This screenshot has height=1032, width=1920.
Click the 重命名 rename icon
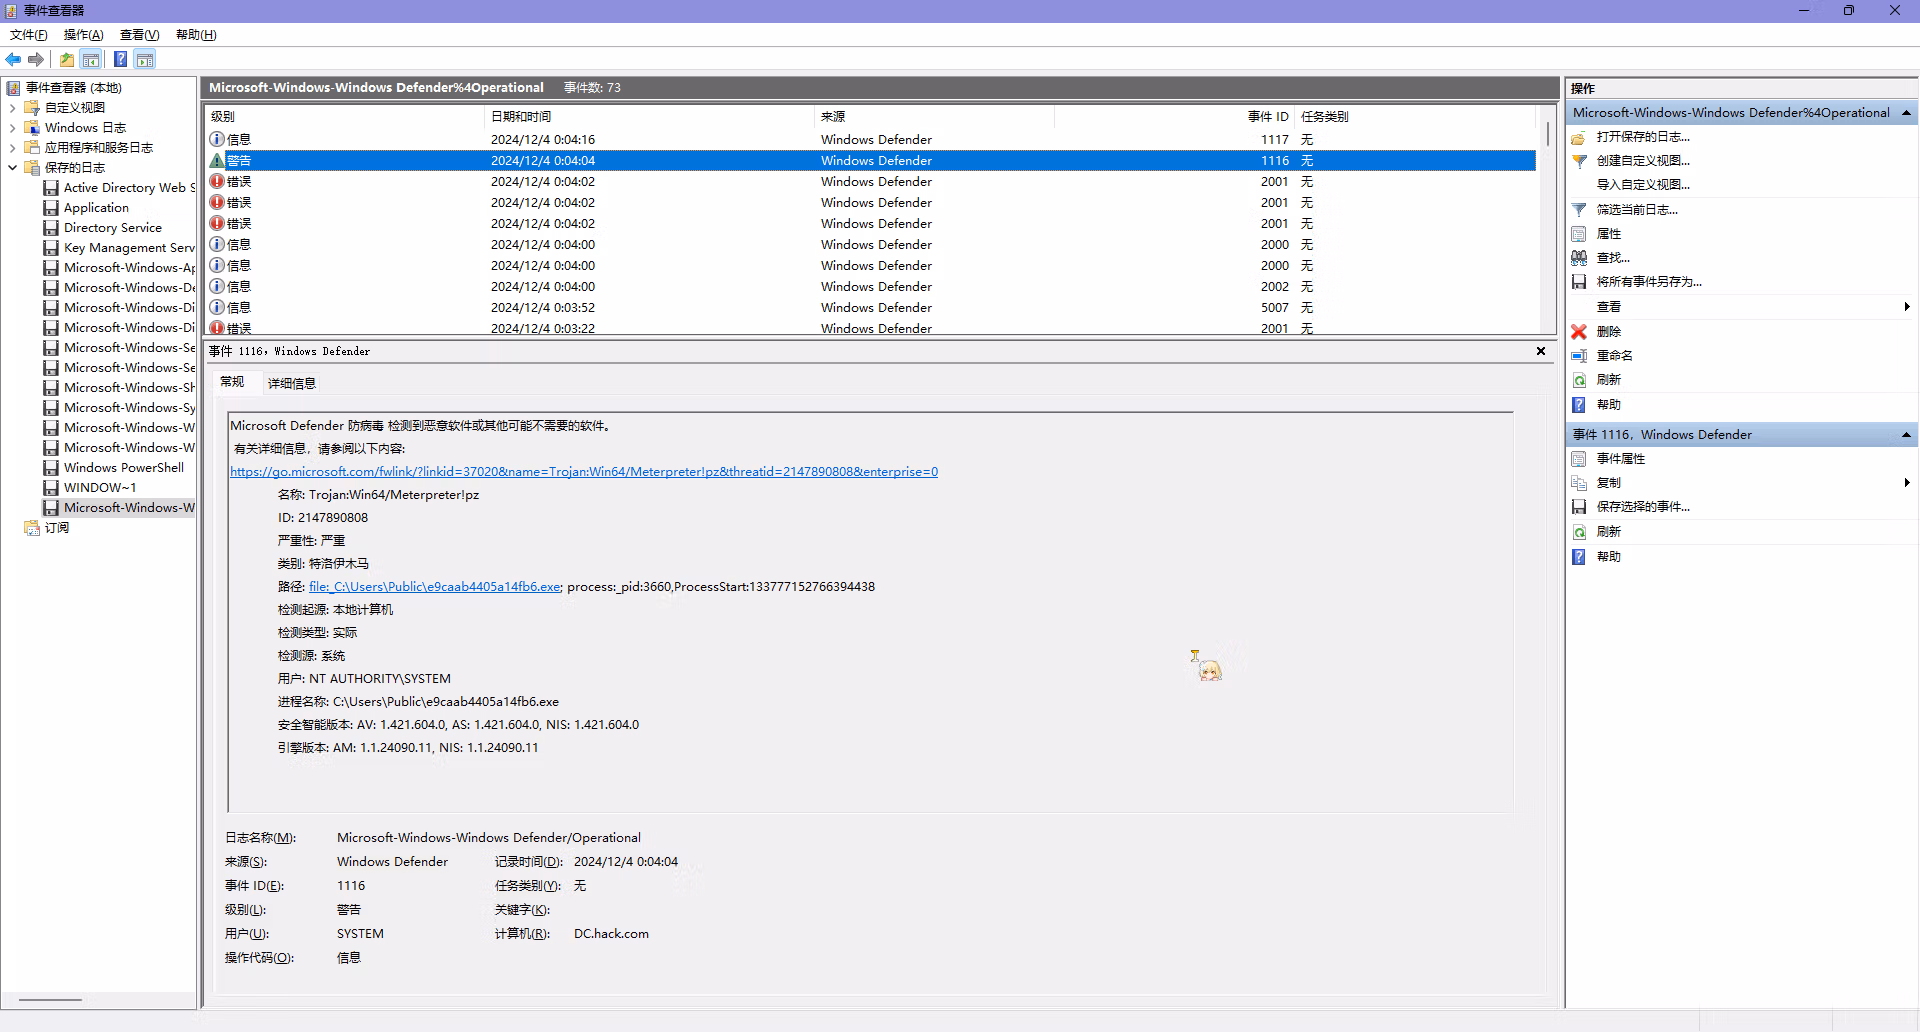coord(1579,356)
